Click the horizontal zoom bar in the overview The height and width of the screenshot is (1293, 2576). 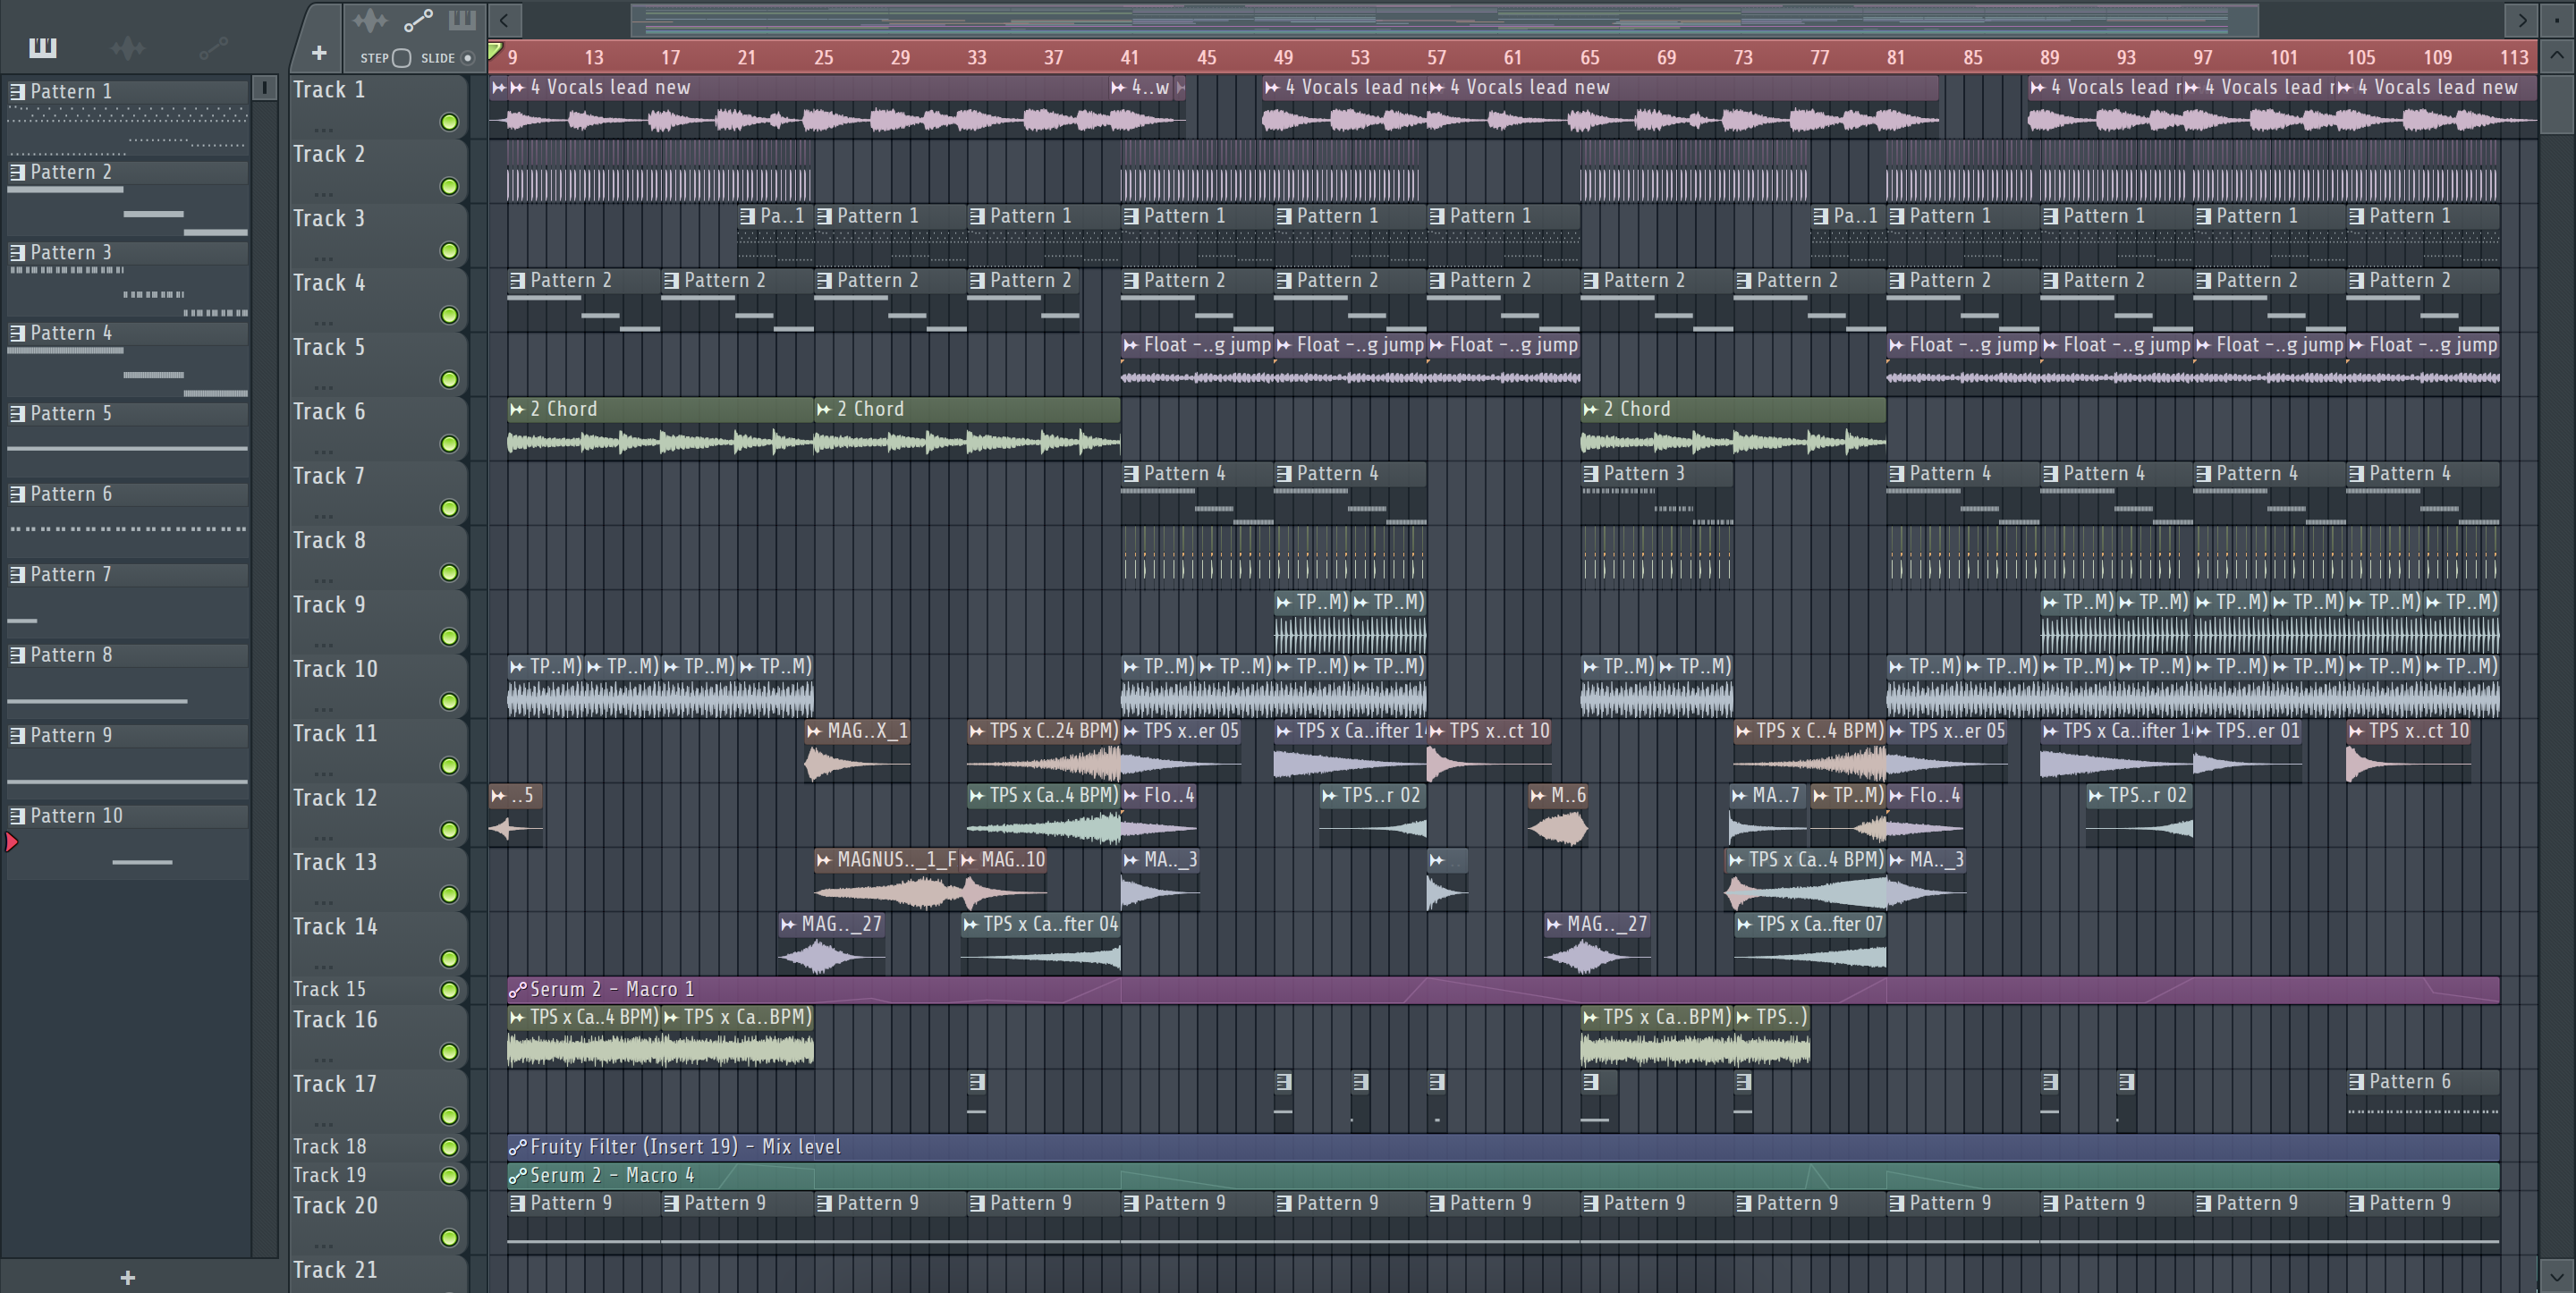pyautogui.click(x=1444, y=20)
